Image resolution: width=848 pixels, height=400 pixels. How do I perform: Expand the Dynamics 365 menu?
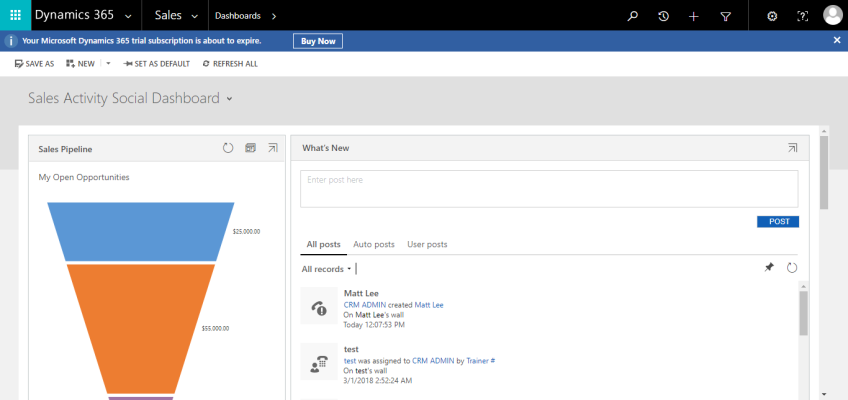(x=128, y=16)
